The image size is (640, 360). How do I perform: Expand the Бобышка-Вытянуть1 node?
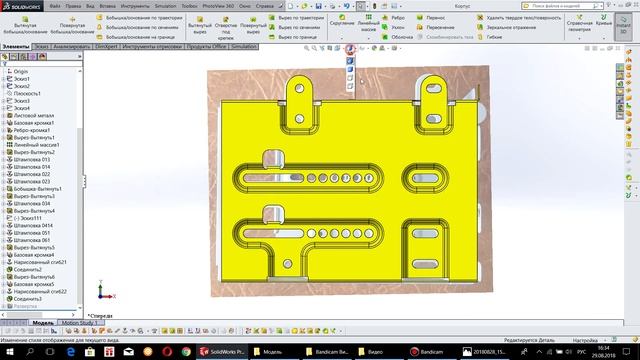click(x=3, y=189)
